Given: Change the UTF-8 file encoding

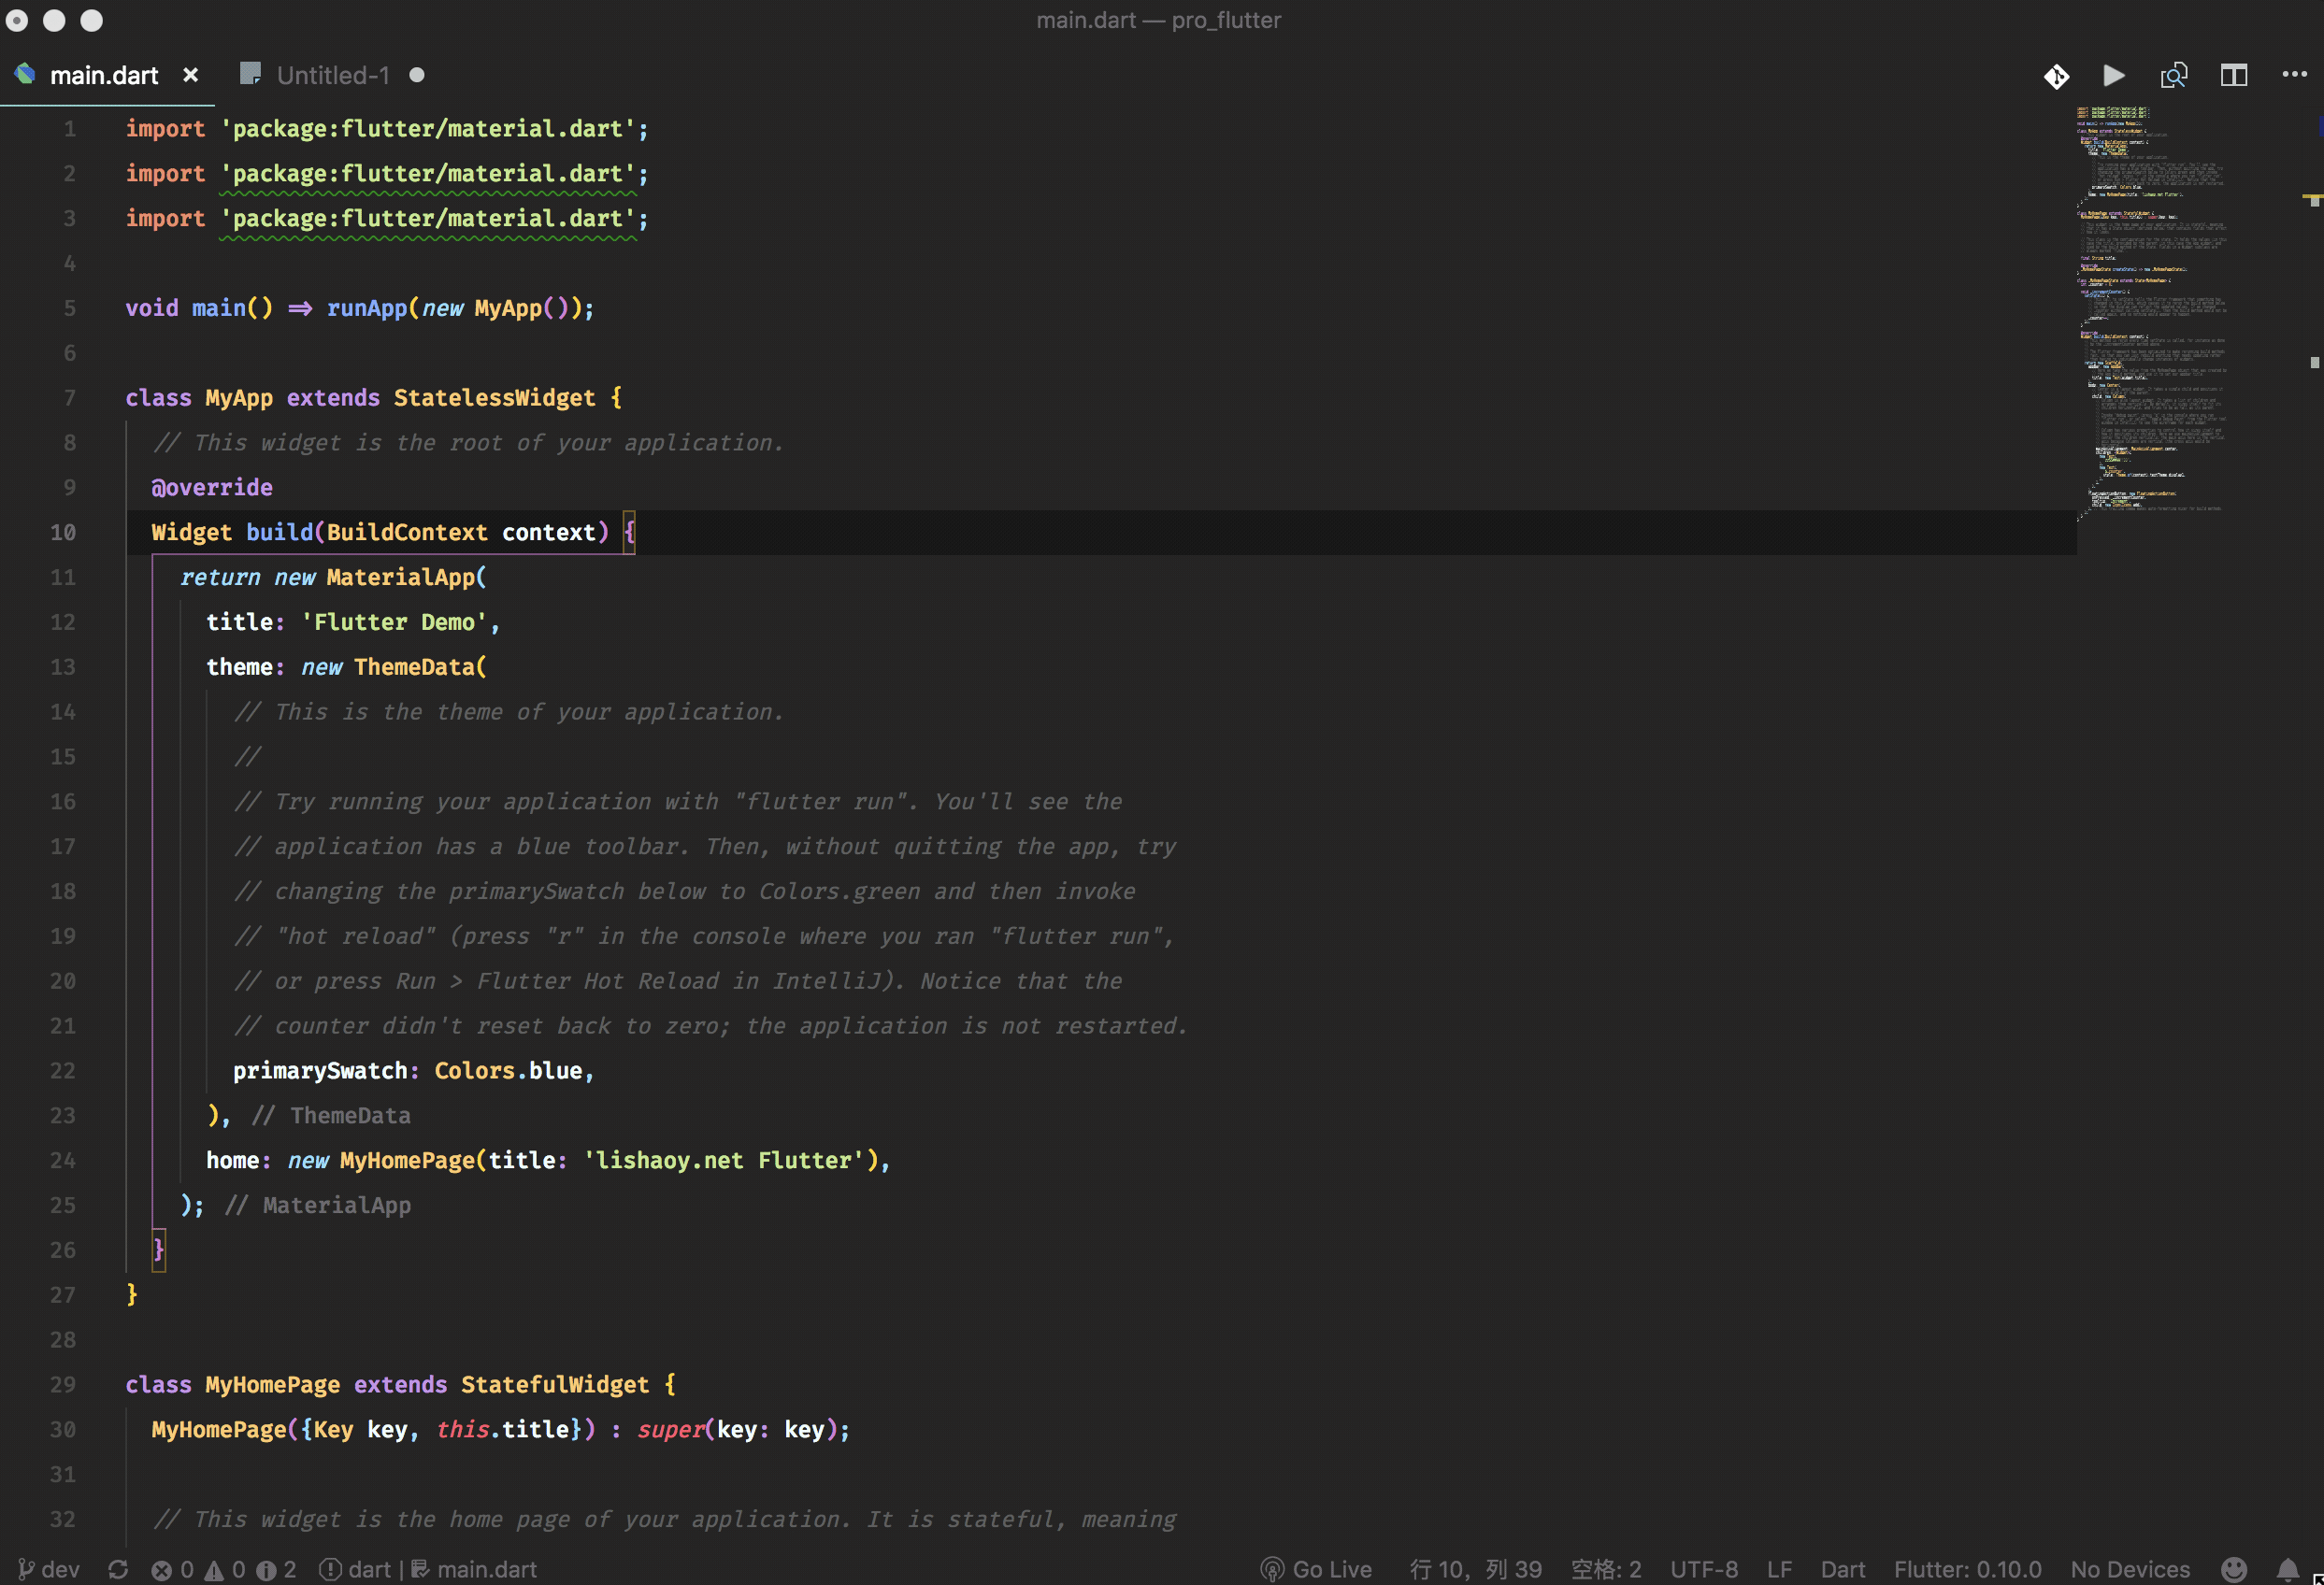Looking at the screenshot, I should 1703,1569.
